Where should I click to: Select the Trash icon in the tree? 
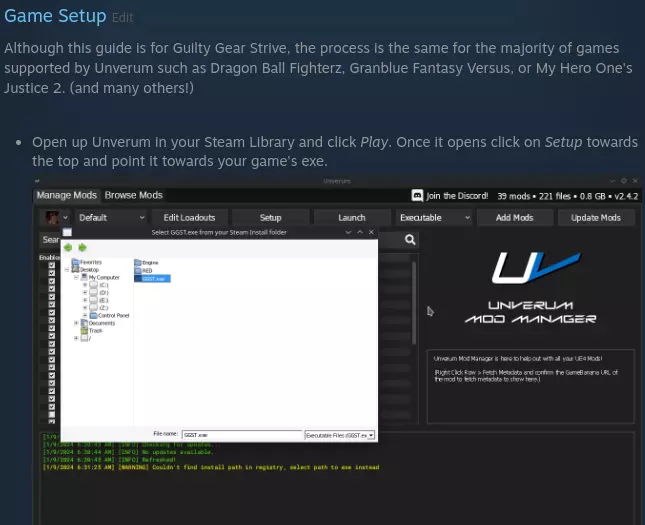84,330
